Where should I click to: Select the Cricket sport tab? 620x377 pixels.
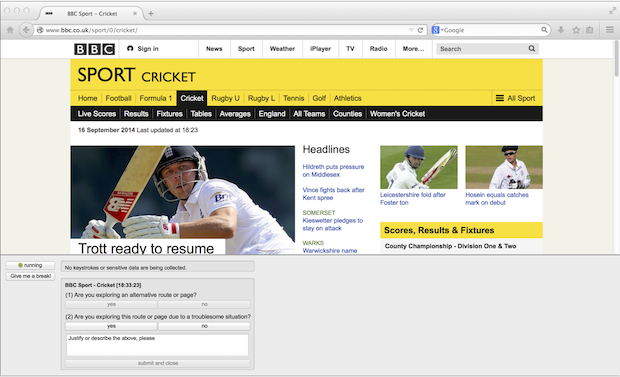(x=192, y=98)
